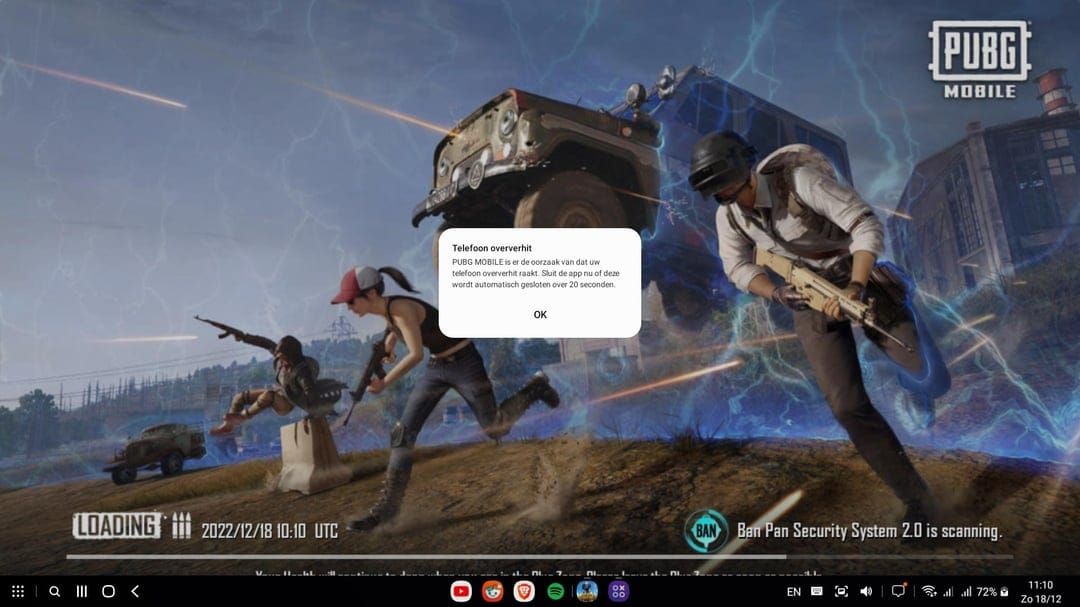The height and width of the screenshot is (607, 1080).
Task: Tap the Home circle button
Action: tap(108, 591)
